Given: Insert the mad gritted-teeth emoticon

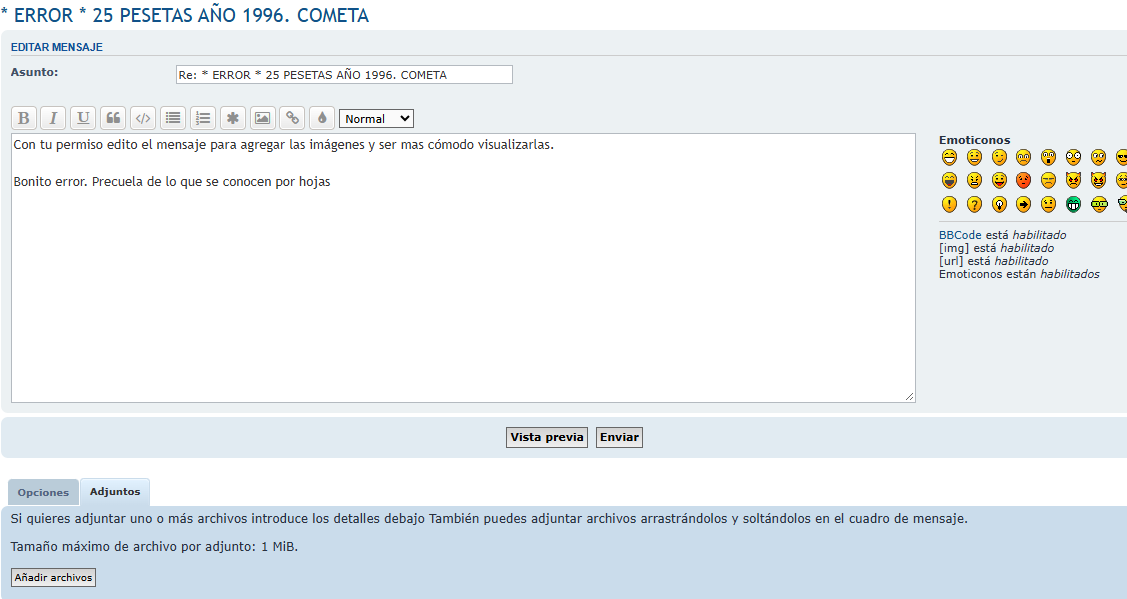Looking at the screenshot, I should [x=974, y=180].
